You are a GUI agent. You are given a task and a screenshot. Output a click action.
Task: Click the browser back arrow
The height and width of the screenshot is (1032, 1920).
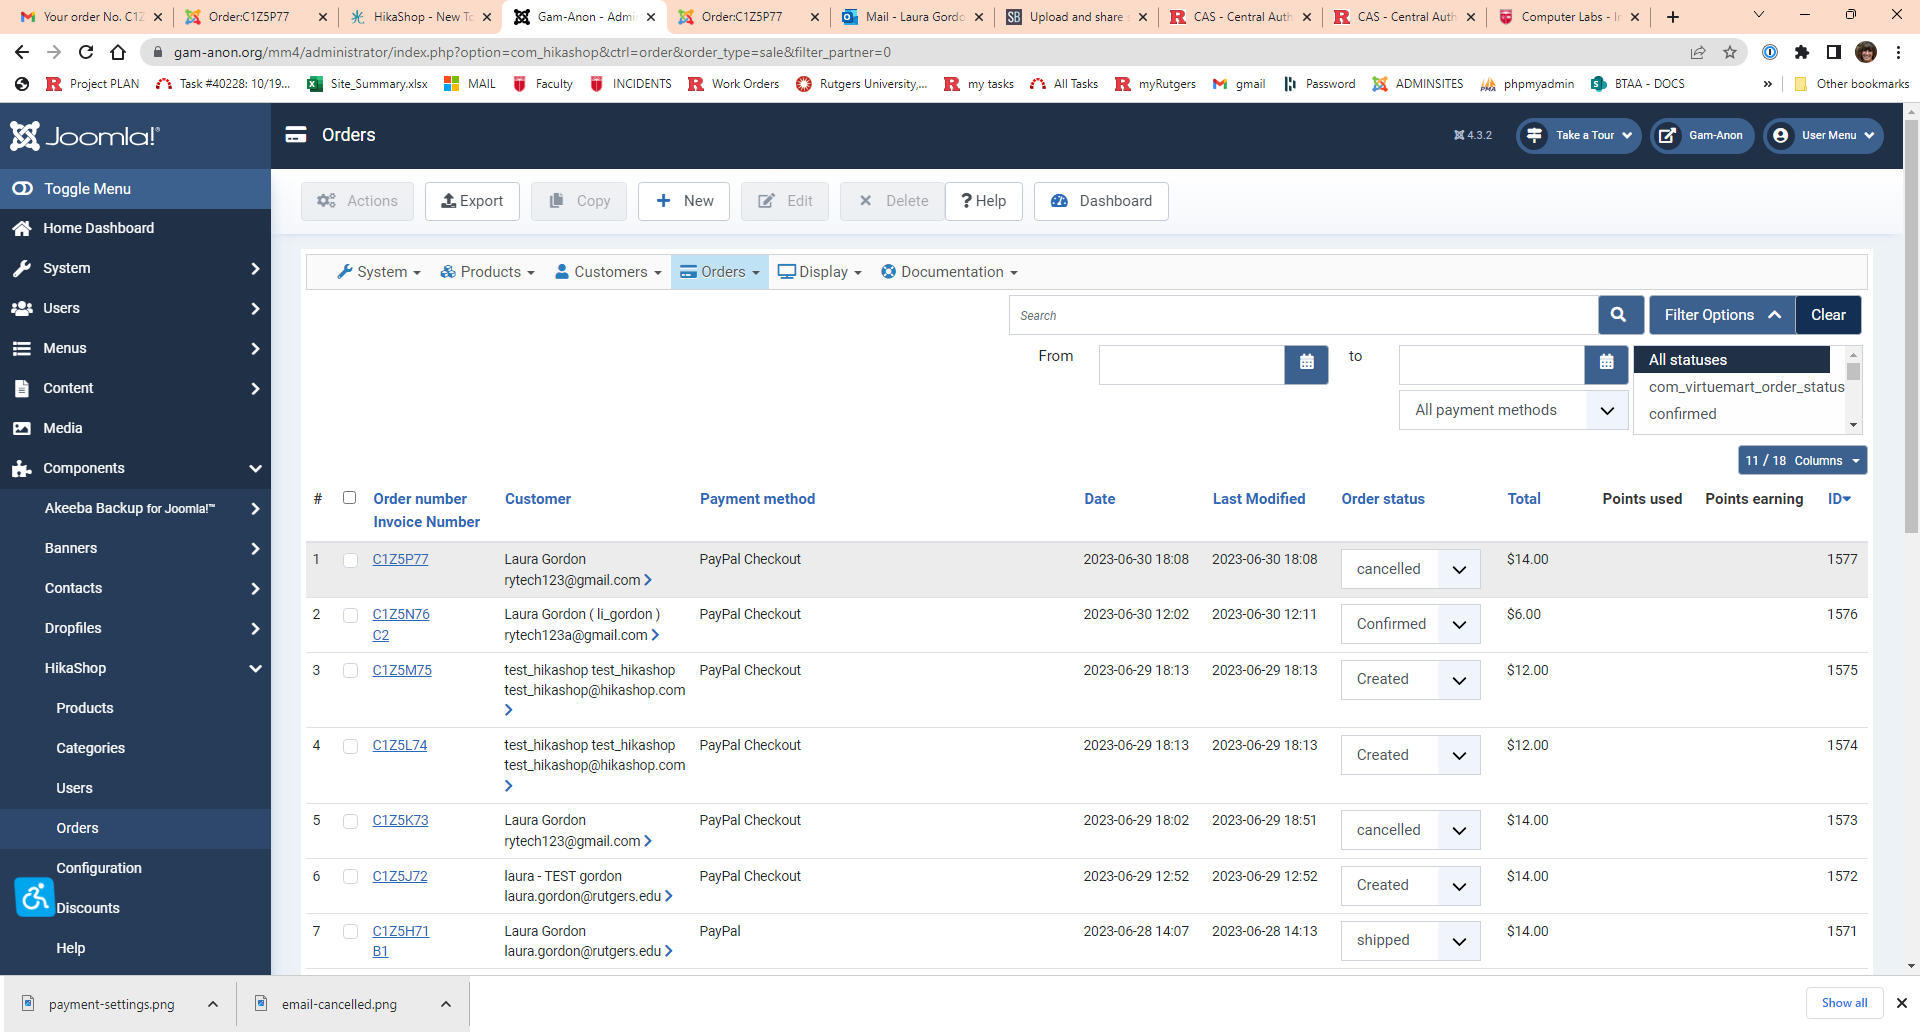pos(22,52)
